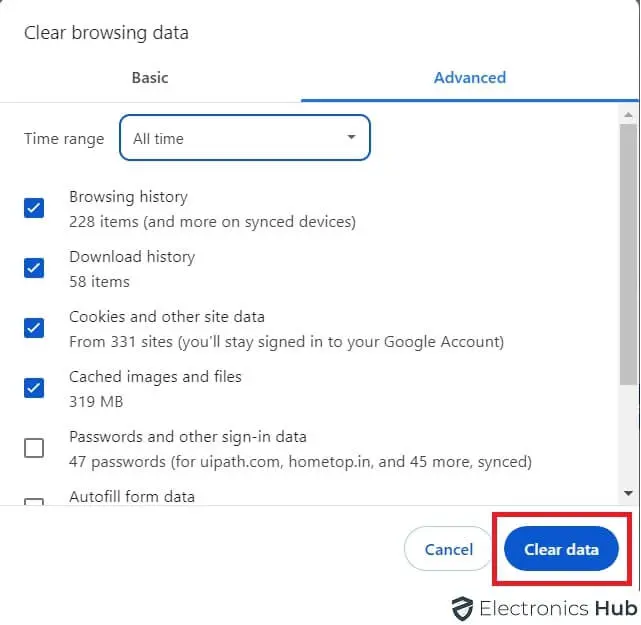Viewport: 641px width, 625px height.
Task: Click the scrollbar up arrow
Action: 628,115
